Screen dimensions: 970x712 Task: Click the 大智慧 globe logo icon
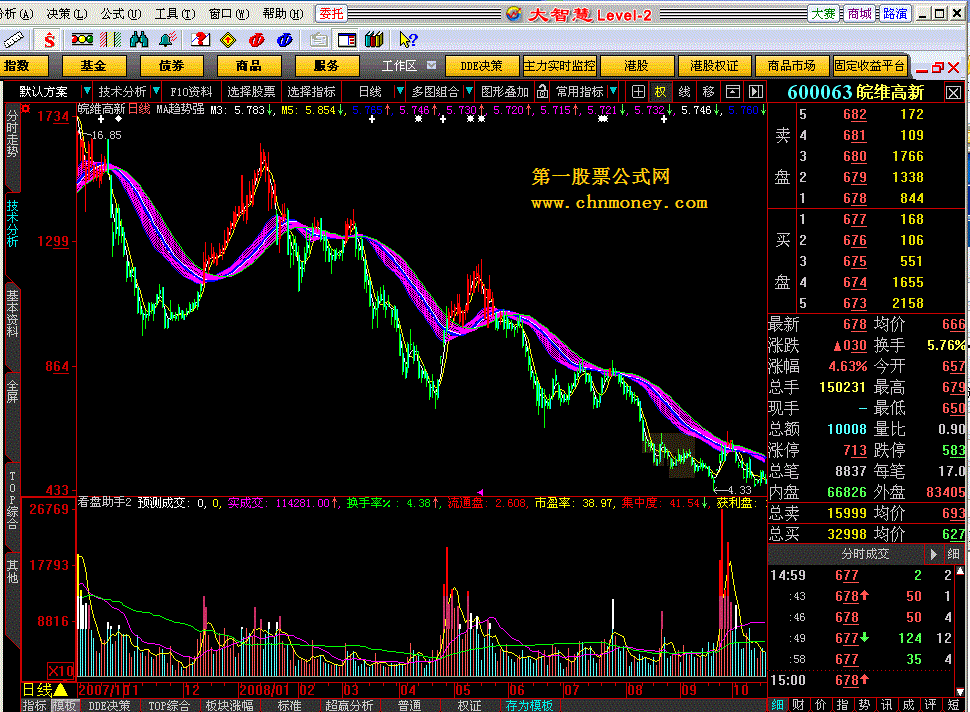click(513, 14)
